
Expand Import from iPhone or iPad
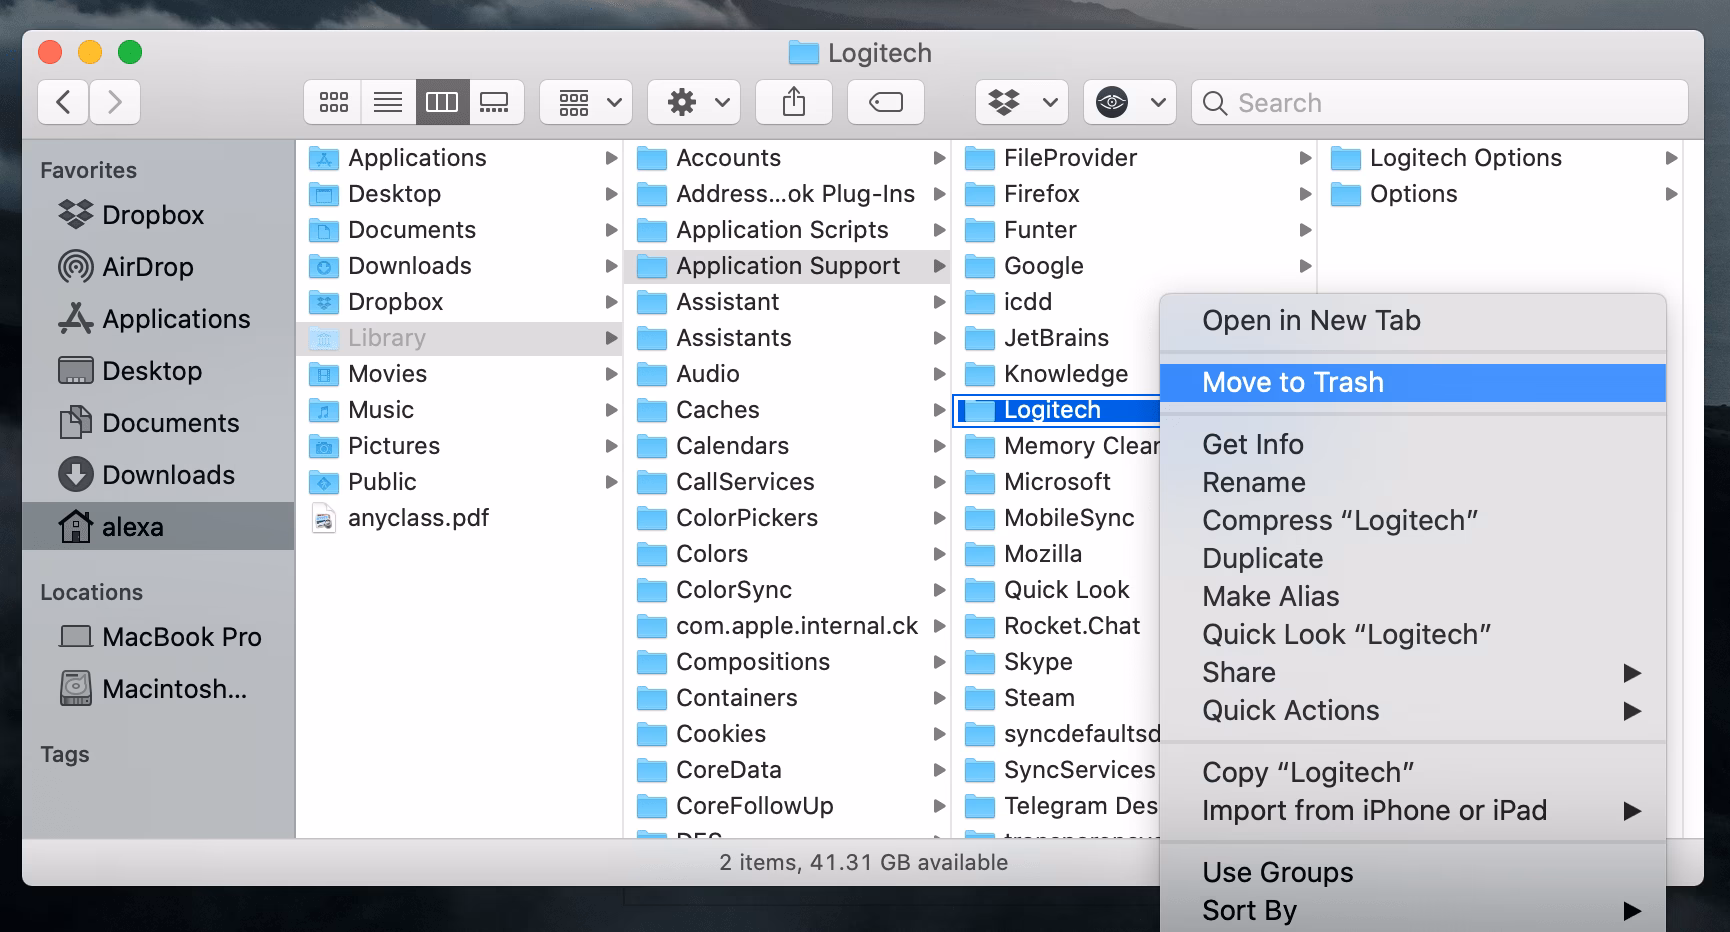tap(1413, 811)
